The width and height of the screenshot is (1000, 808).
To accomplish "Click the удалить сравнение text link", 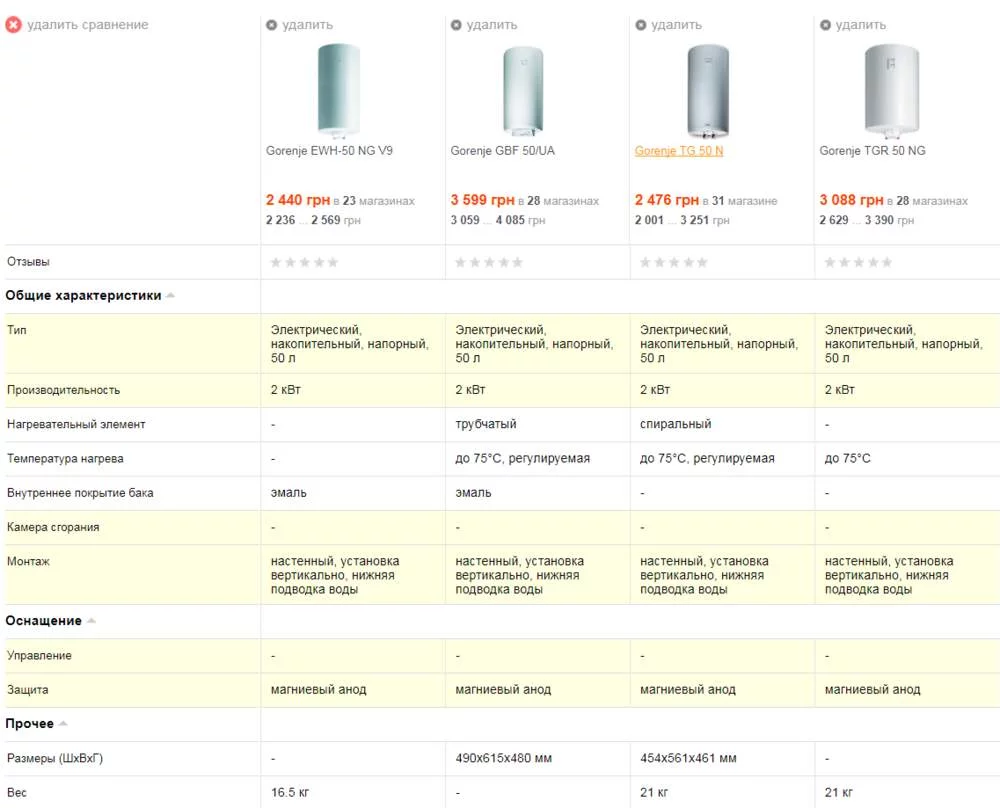I will pyautogui.click(x=88, y=25).
